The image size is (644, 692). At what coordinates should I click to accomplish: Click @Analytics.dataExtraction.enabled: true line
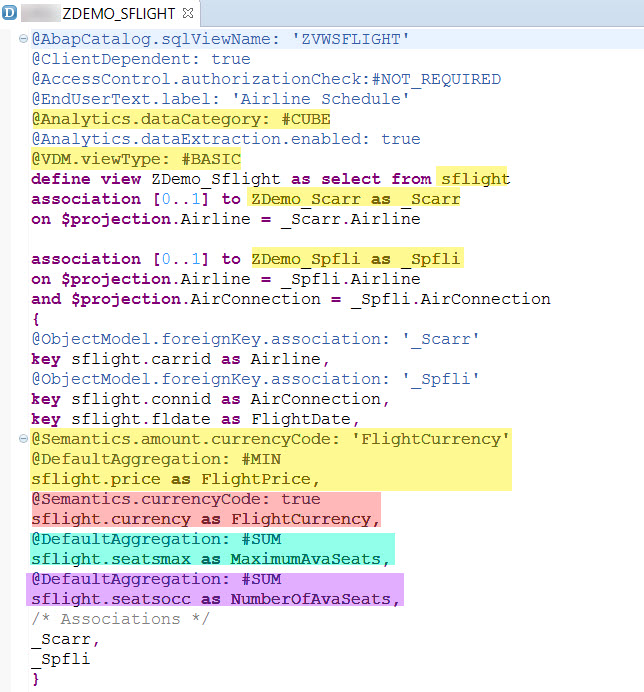pyautogui.click(x=226, y=139)
